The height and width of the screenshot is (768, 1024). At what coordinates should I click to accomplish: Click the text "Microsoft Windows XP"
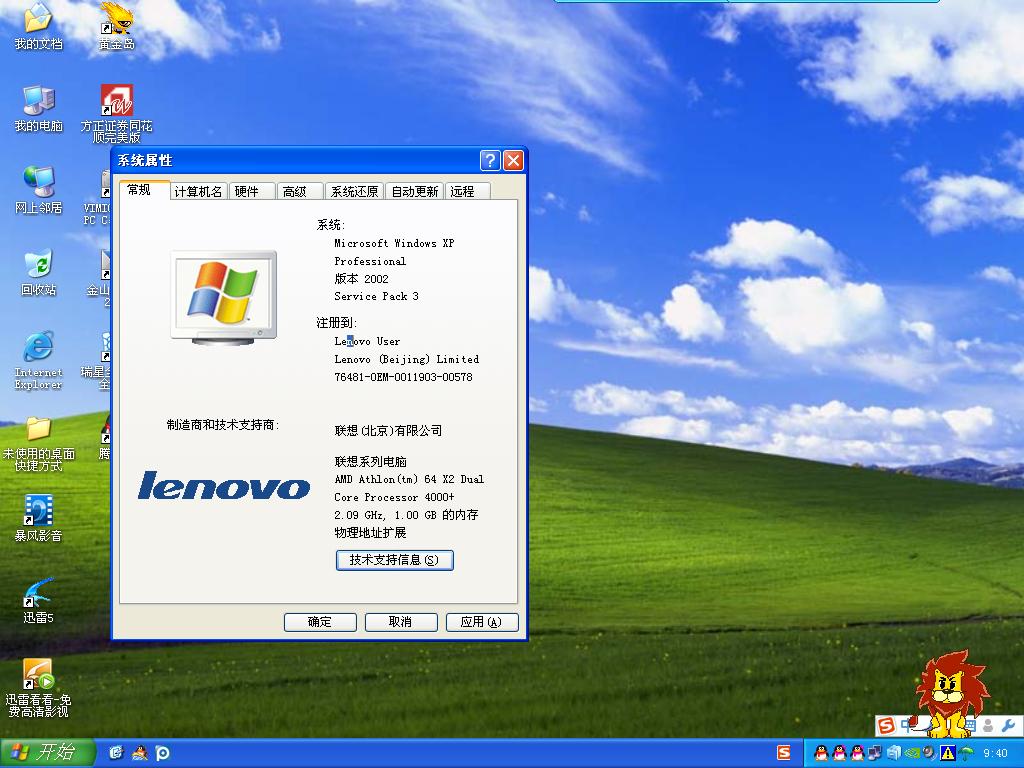point(394,243)
